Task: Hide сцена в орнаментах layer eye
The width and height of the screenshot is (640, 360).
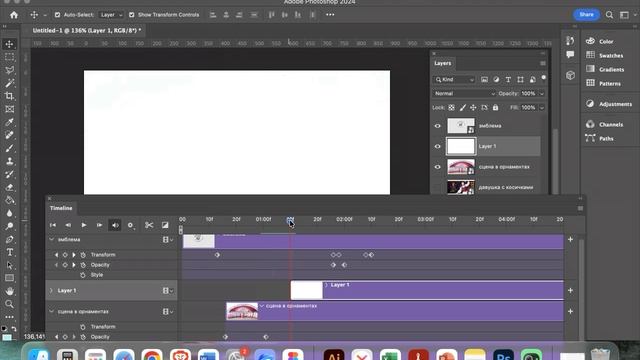Action: [438, 167]
